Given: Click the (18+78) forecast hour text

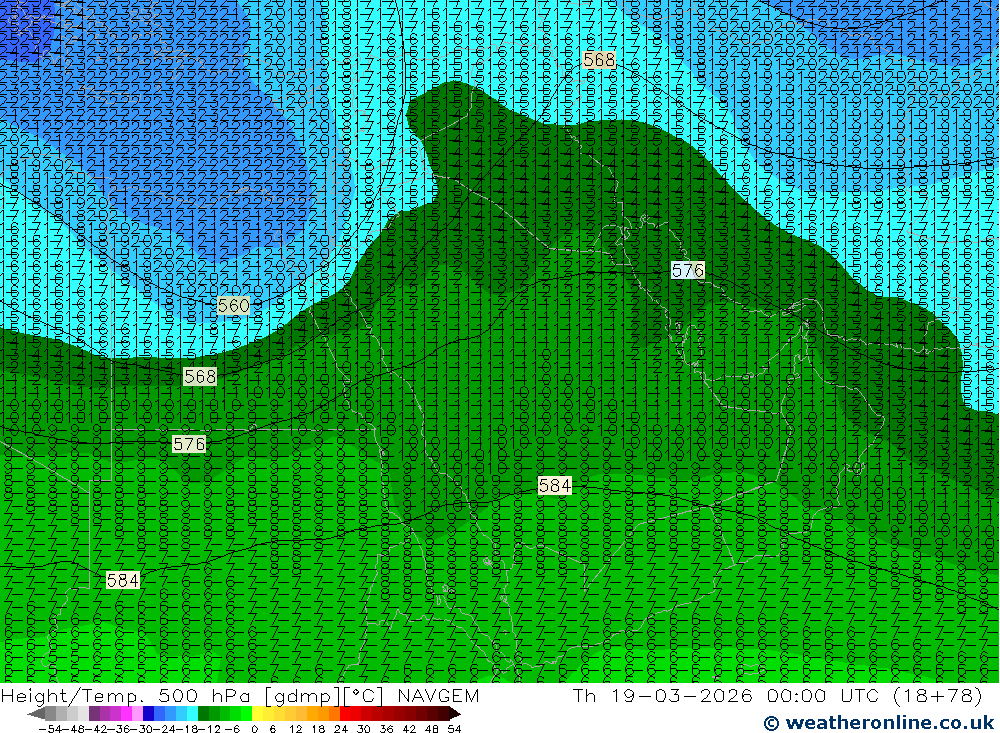Looking at the screenshot, I should (x=936, y=695).
